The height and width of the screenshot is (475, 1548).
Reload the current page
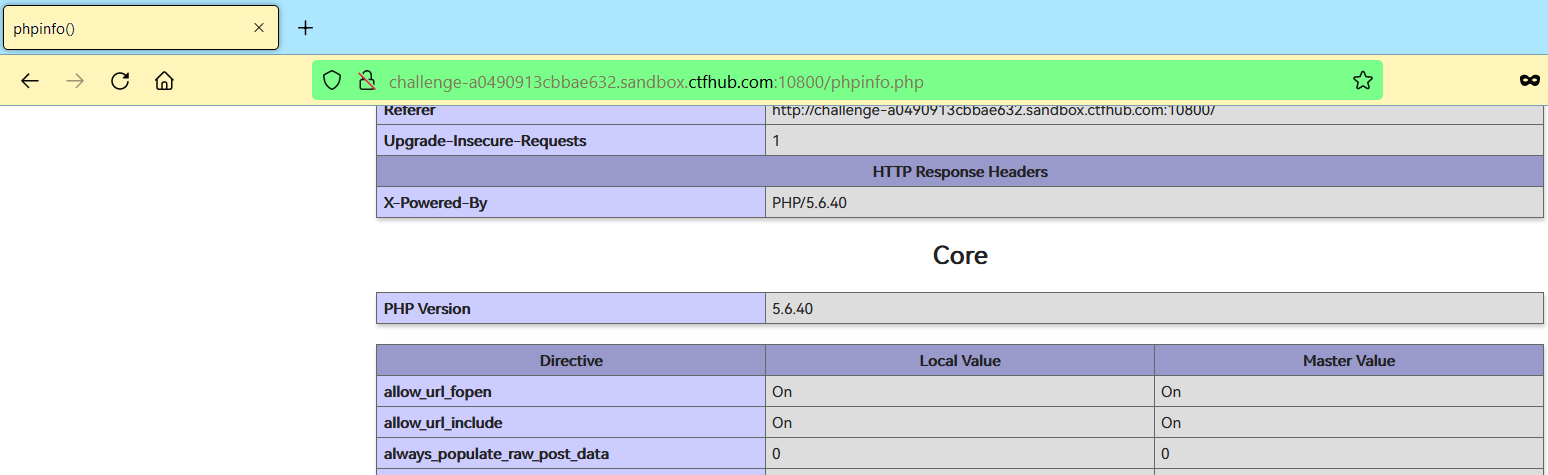120,81
